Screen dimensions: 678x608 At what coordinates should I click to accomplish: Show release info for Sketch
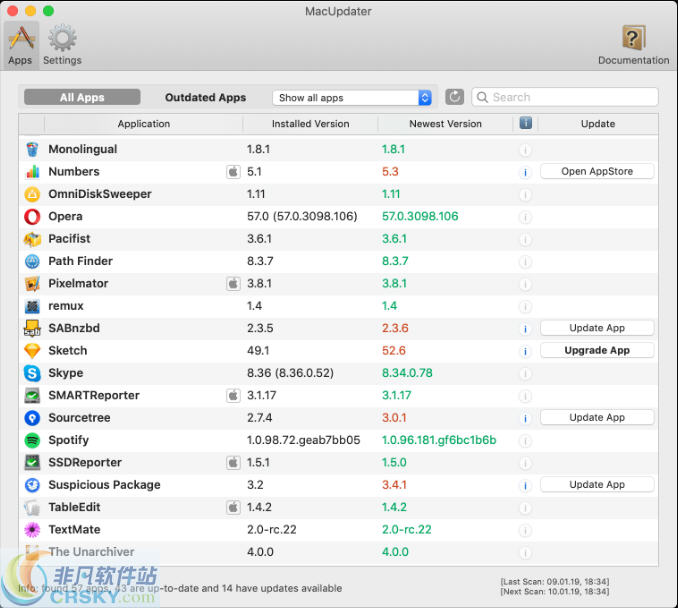coord(525,352)
